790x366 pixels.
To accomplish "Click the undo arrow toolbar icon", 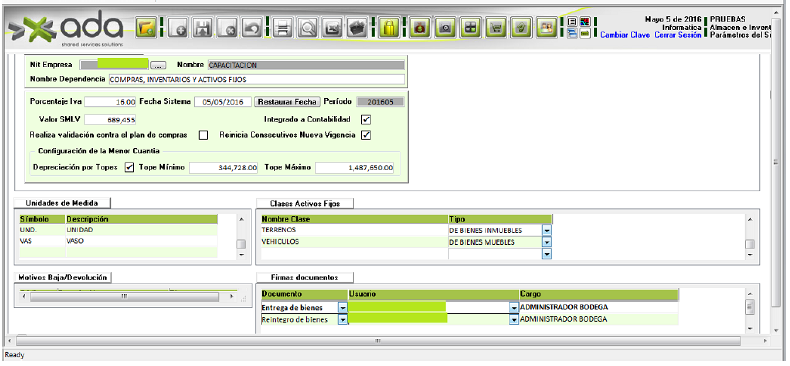I will tap(252, 28).
